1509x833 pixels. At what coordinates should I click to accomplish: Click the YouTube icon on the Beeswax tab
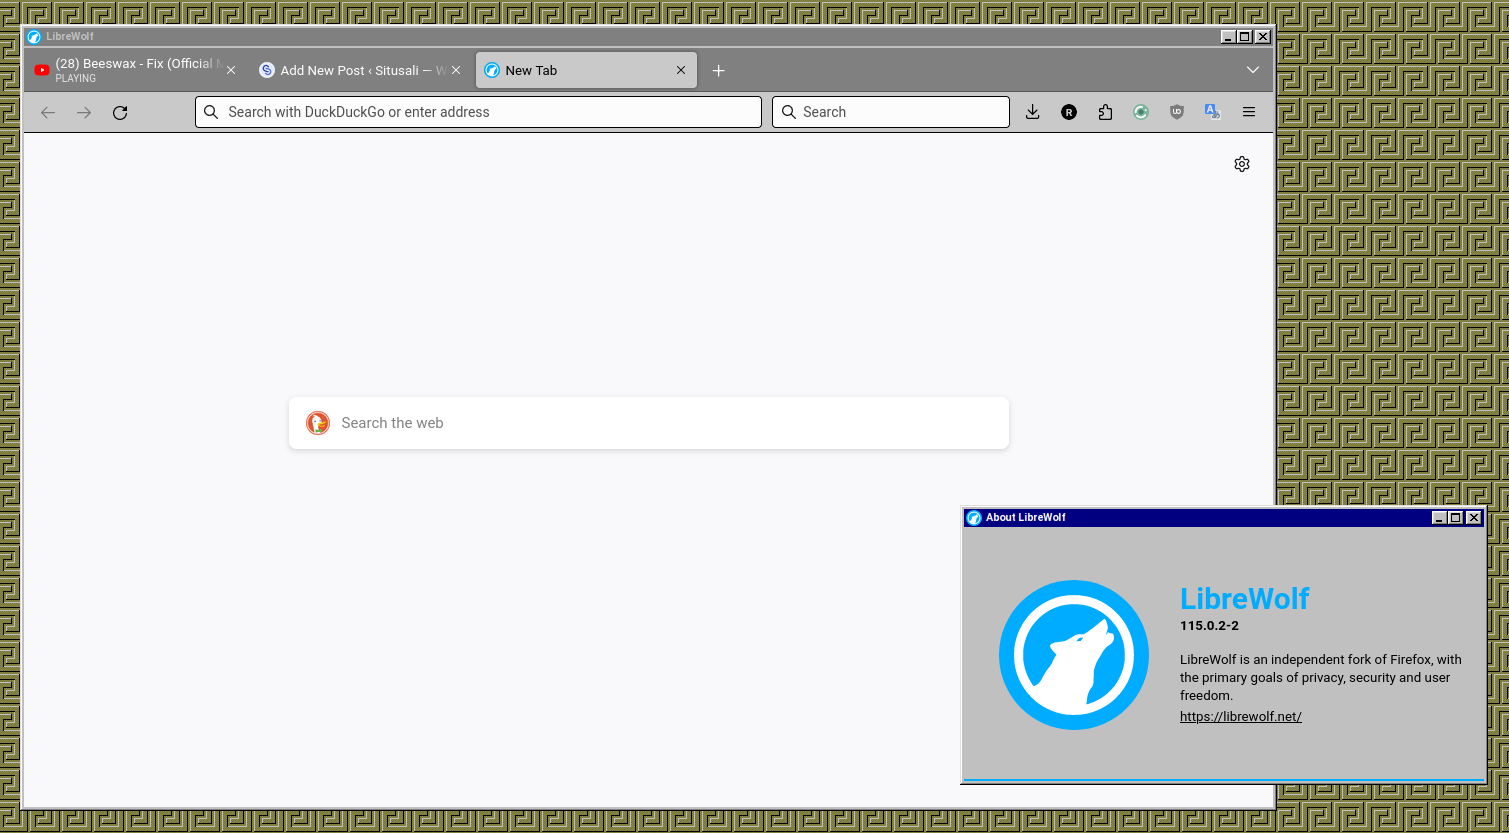(42, 70)
